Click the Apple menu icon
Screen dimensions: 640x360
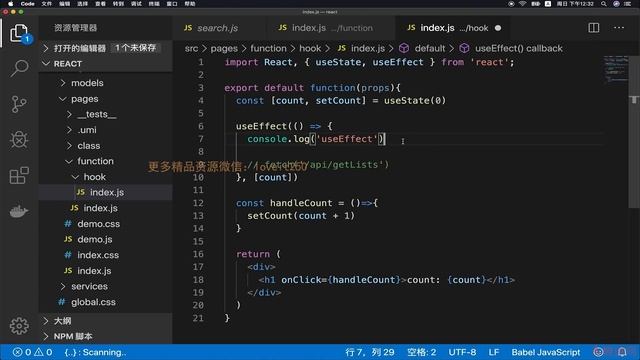(x=10, y=4)
